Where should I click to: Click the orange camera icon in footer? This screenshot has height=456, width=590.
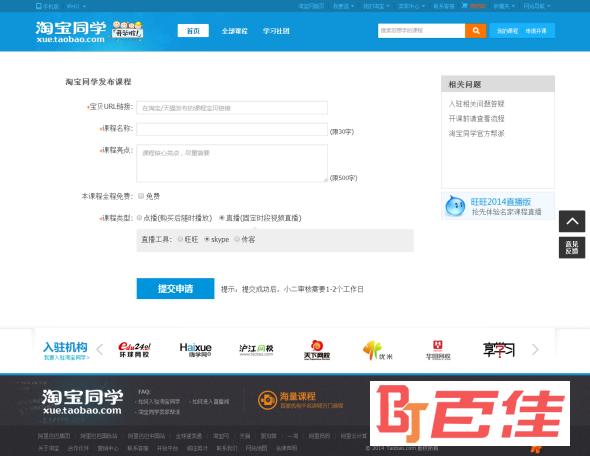267,400
